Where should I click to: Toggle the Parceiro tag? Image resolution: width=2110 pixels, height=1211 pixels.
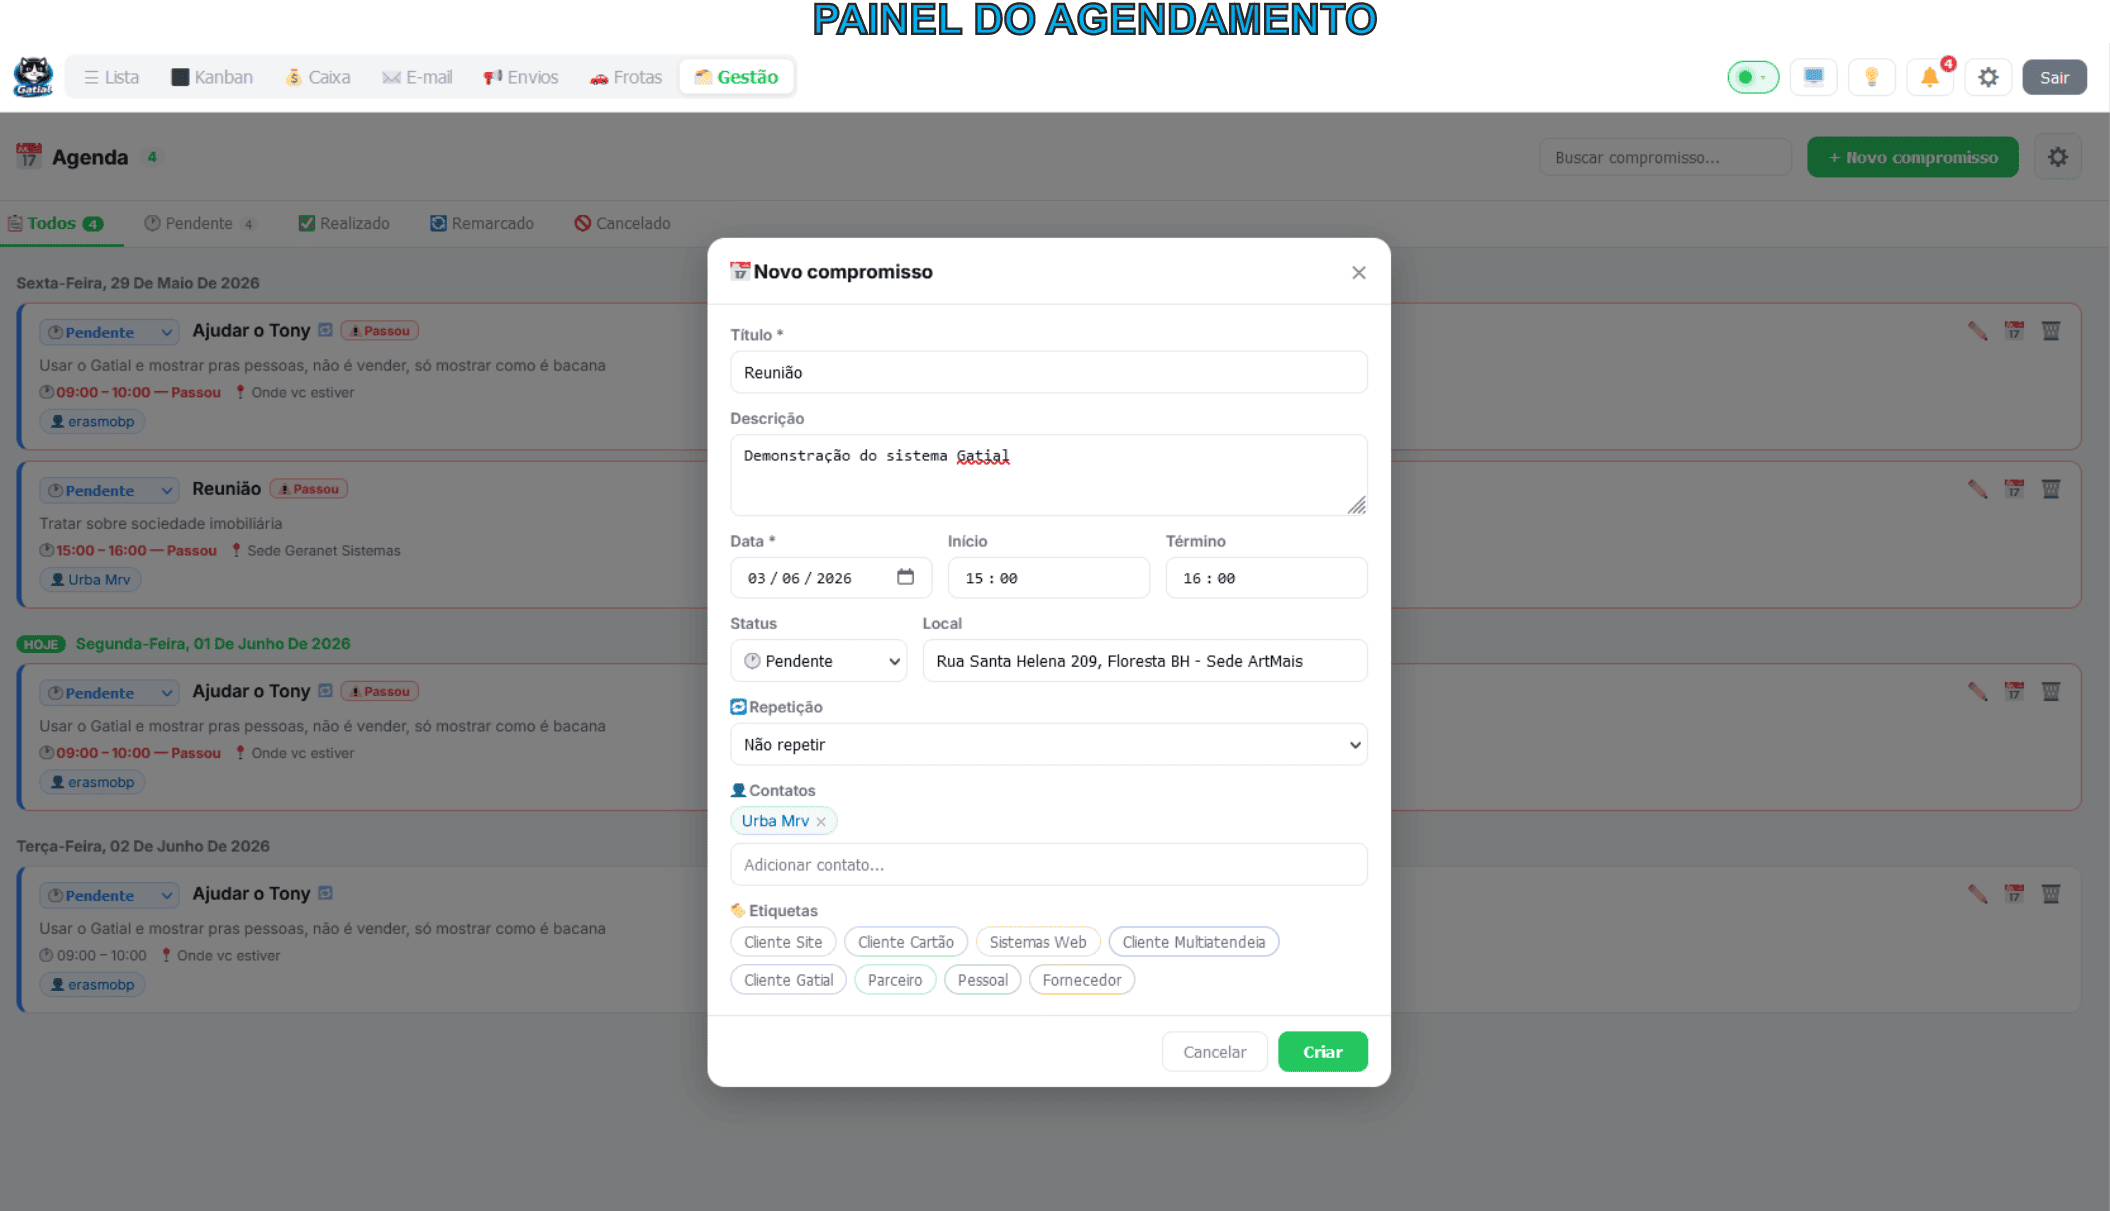(x=895, y=980)
